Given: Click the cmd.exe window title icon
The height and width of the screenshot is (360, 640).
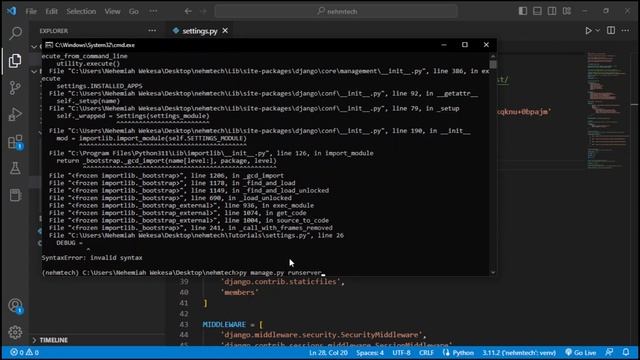Looking at the screenshot, I should [49, 45].
